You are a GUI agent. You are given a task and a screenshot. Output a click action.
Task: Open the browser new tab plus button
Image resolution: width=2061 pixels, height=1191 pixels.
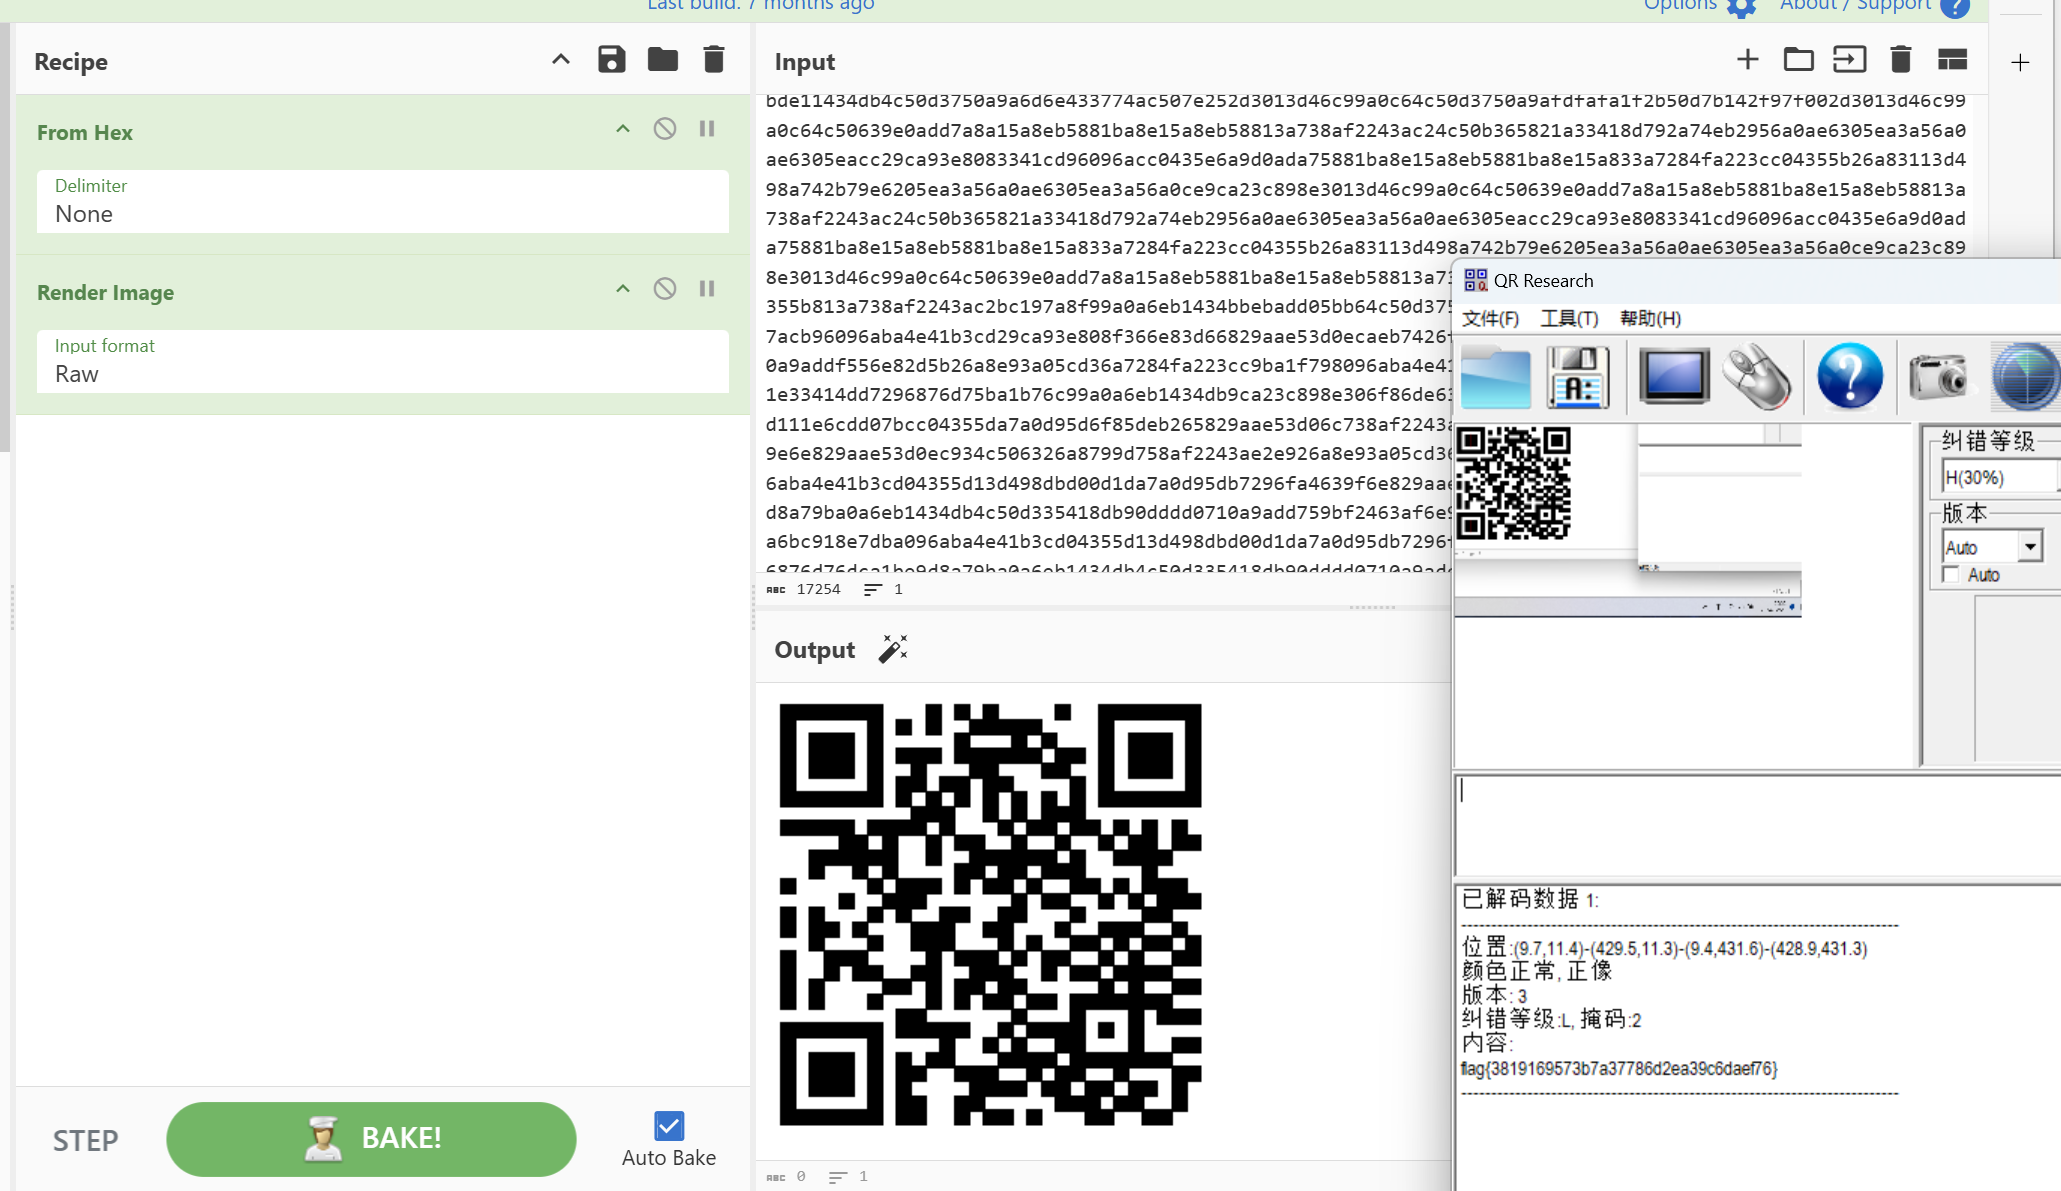pyautogui.click(x=2020, y=62)
